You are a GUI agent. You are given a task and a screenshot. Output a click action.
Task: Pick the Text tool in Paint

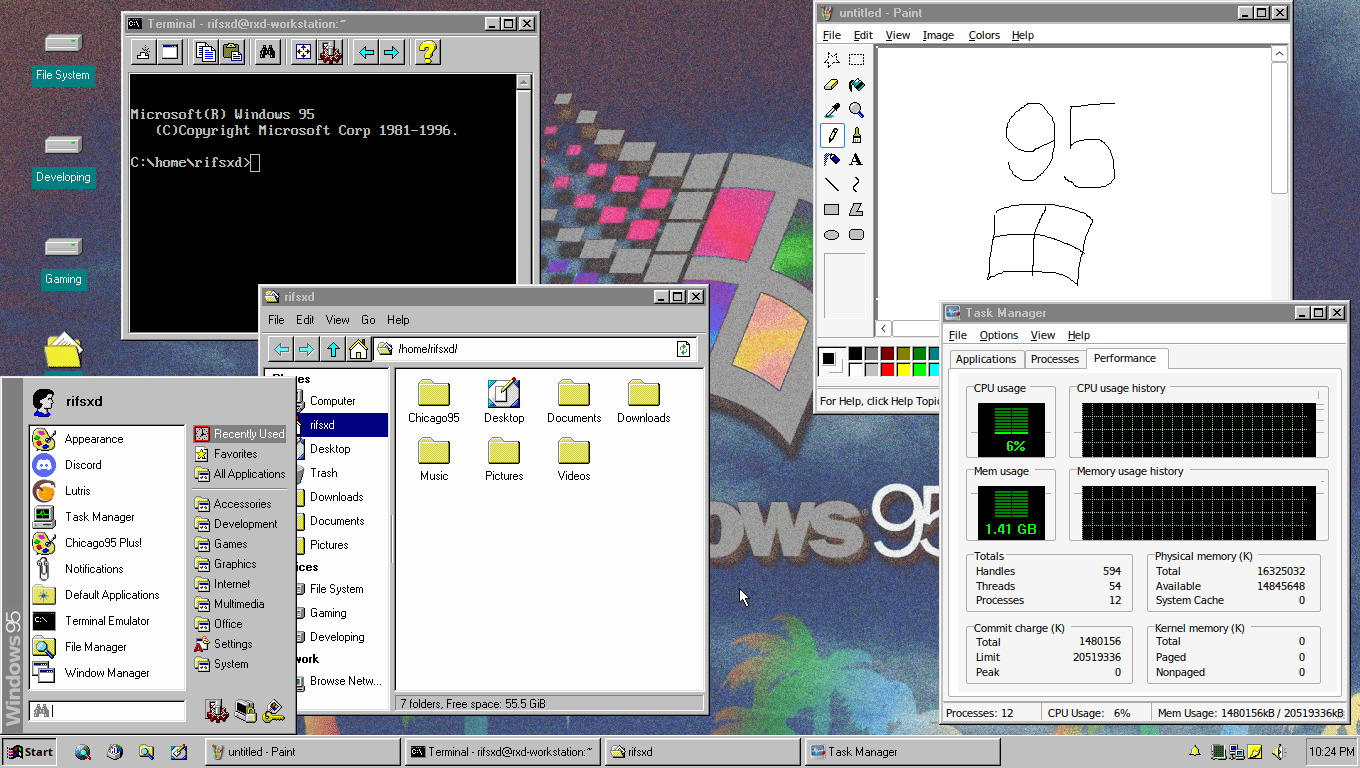[857, 160]
